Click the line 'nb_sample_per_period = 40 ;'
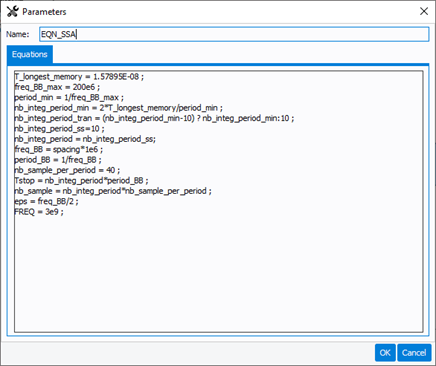 click(x=67, y=170)
